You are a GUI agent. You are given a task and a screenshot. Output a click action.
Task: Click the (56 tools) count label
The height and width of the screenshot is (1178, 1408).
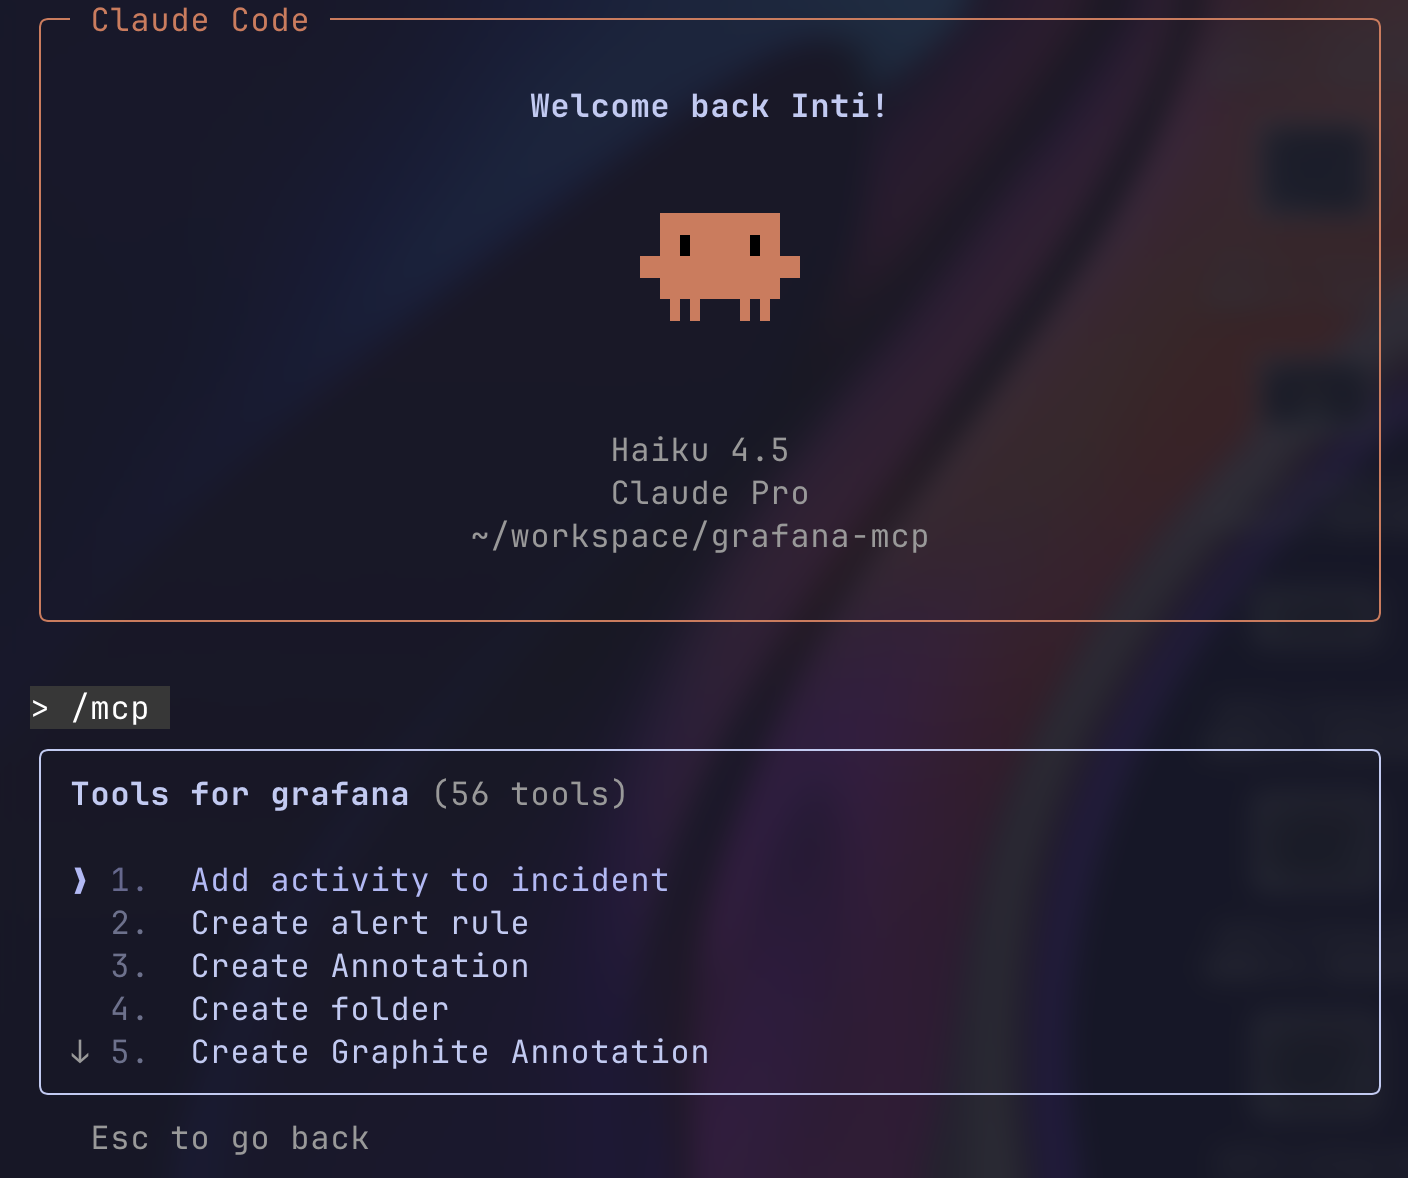click(x=530, y=794)
